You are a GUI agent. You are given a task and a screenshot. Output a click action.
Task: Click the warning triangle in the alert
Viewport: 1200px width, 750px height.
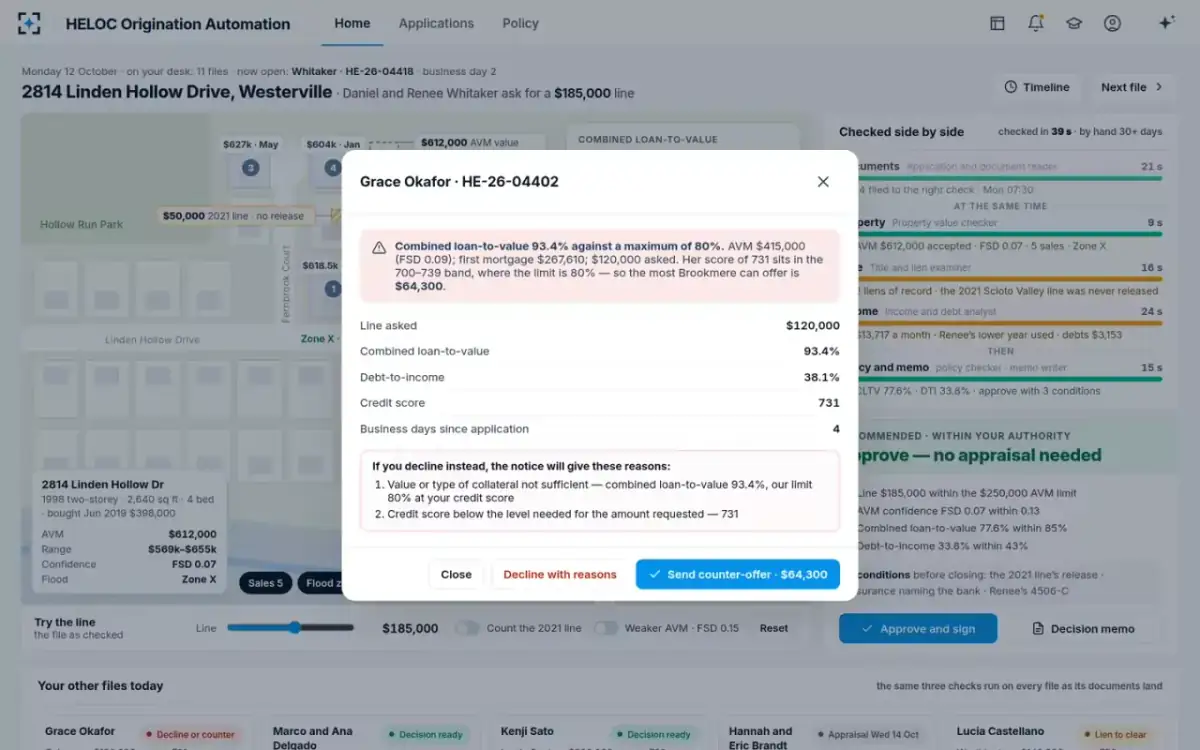[x=379, y=247]
